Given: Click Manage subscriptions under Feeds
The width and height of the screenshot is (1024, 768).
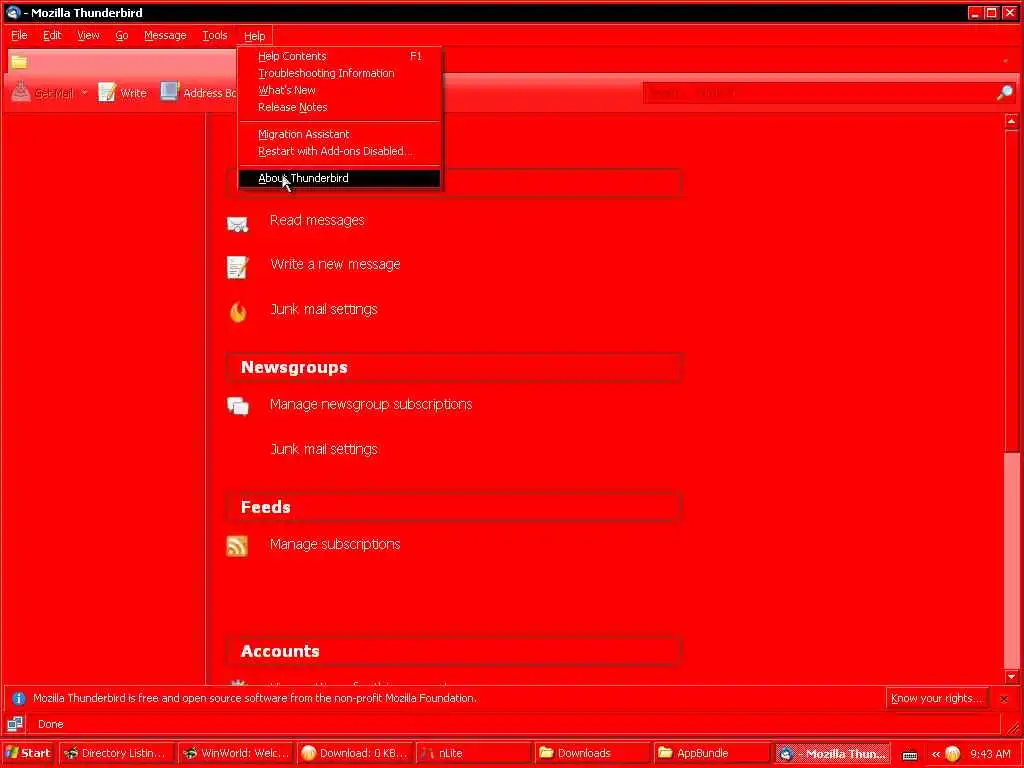Looking at the screenshot, I should tap(335, 544).
